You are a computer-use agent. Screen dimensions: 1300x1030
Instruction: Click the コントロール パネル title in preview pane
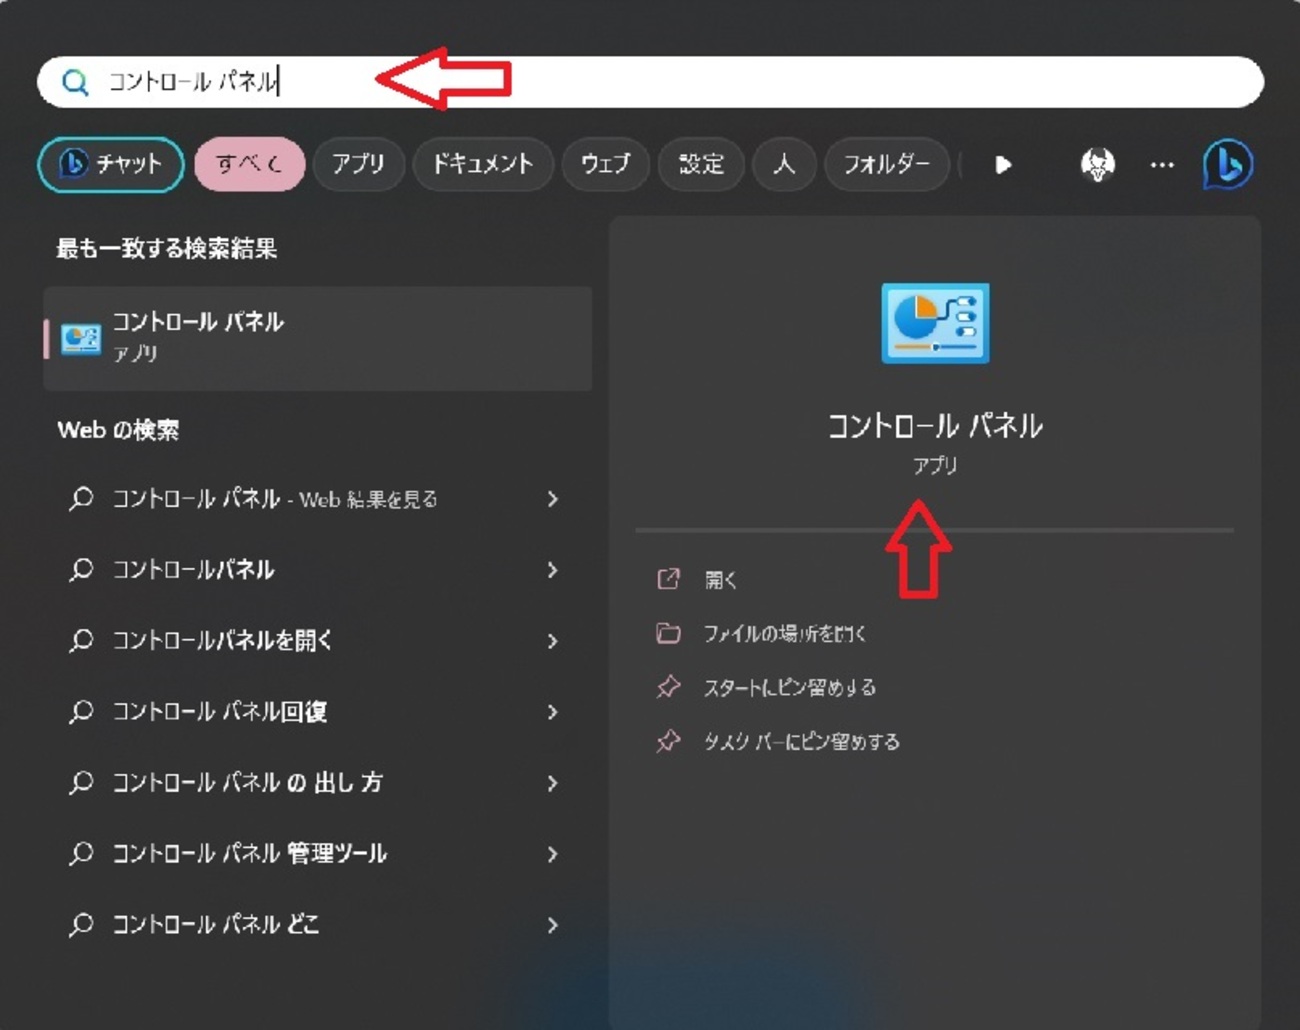click(x=935, y=427)
